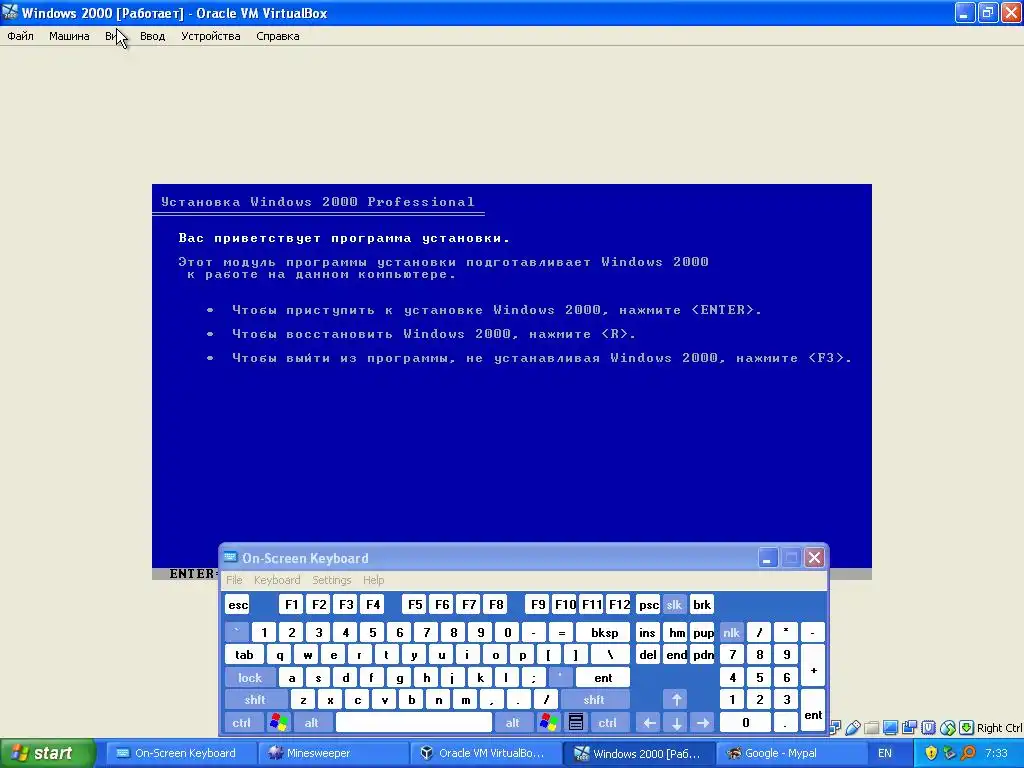1024x768 pixels.
Task: Click the left Windows logo key on keyboard
Action: (279, 722)
